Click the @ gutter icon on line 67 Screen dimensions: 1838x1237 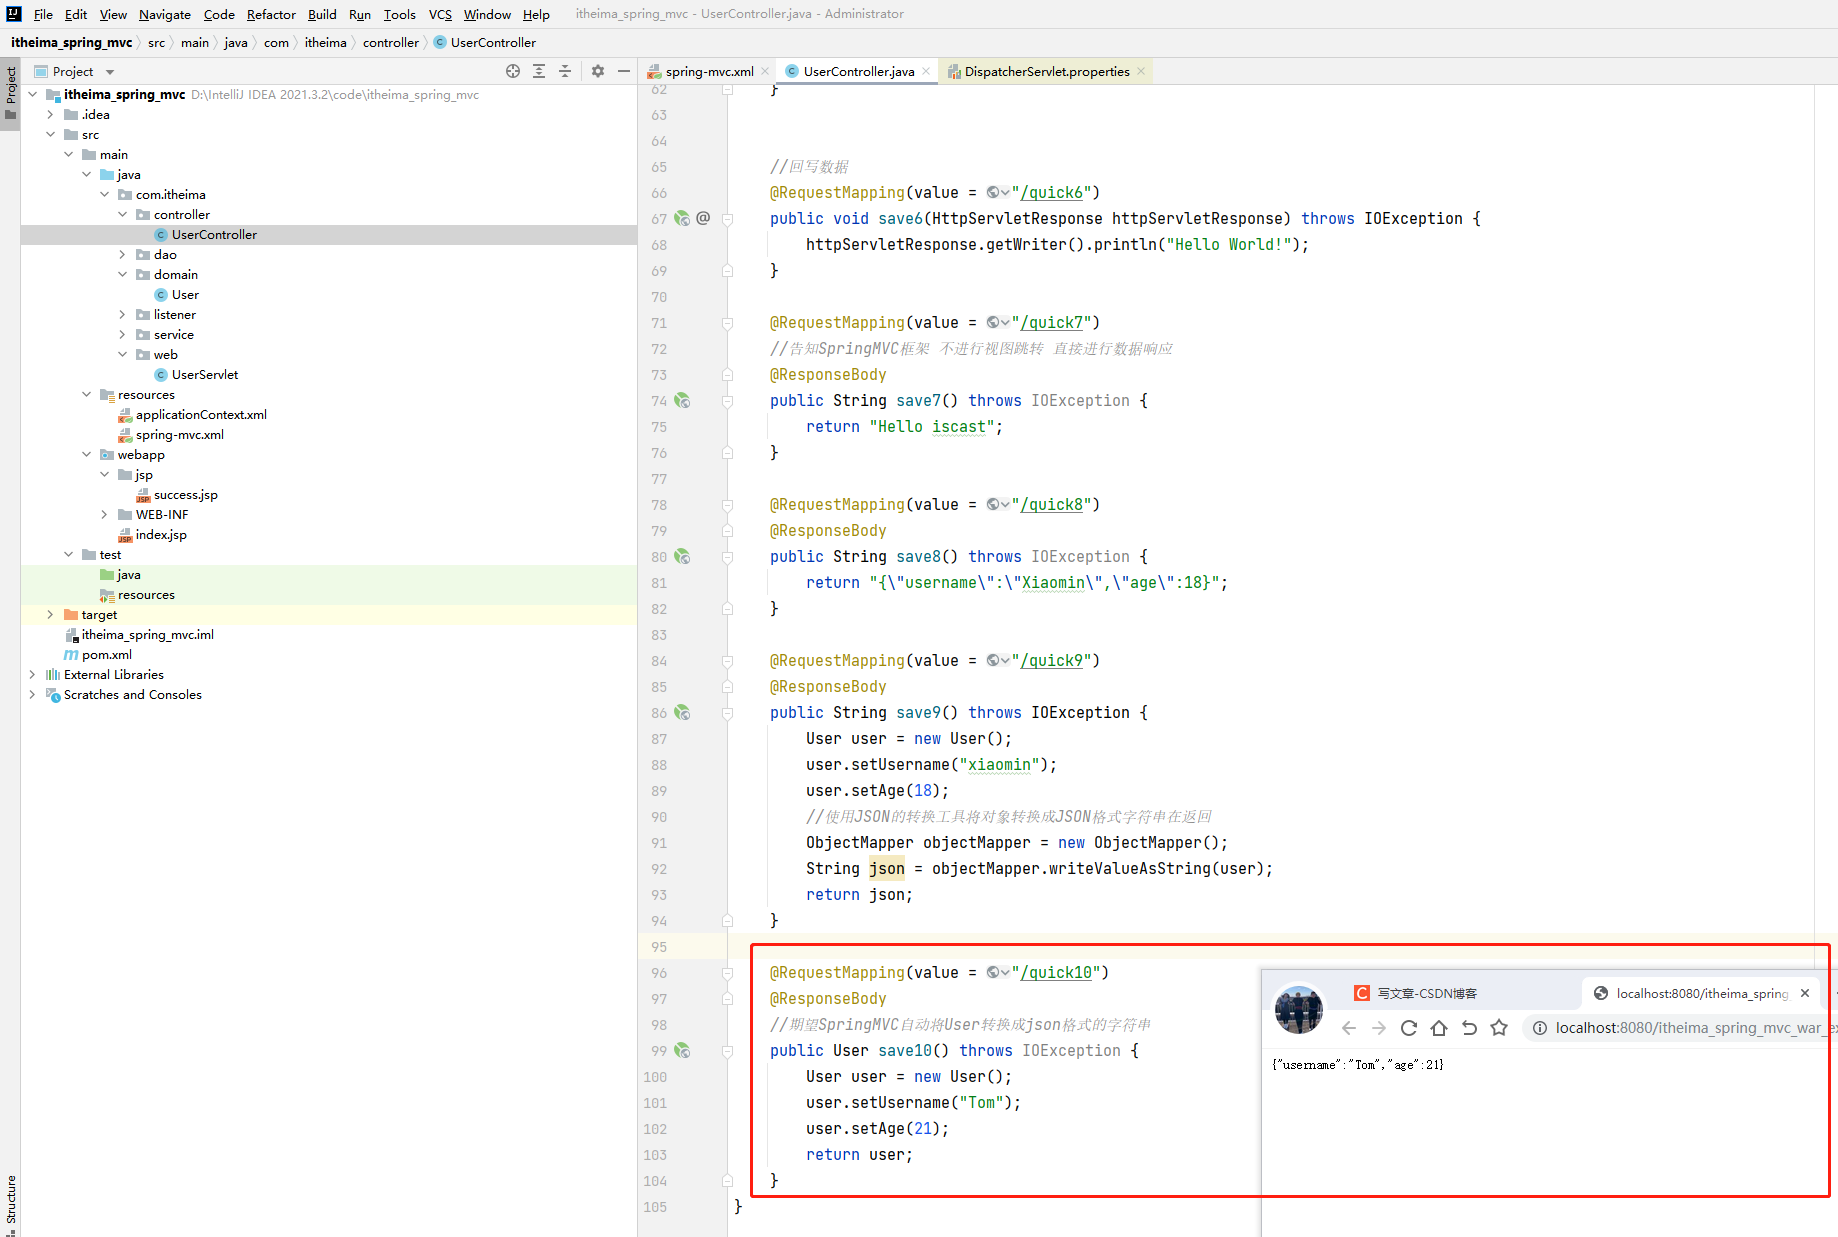[x=703, y=218]
